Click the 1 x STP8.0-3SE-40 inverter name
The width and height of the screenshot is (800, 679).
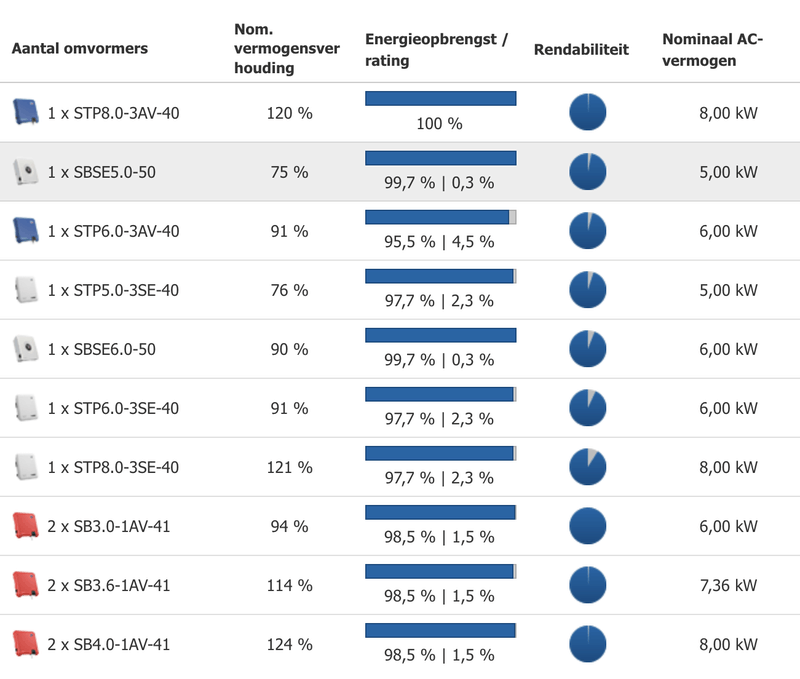point(114,467)
